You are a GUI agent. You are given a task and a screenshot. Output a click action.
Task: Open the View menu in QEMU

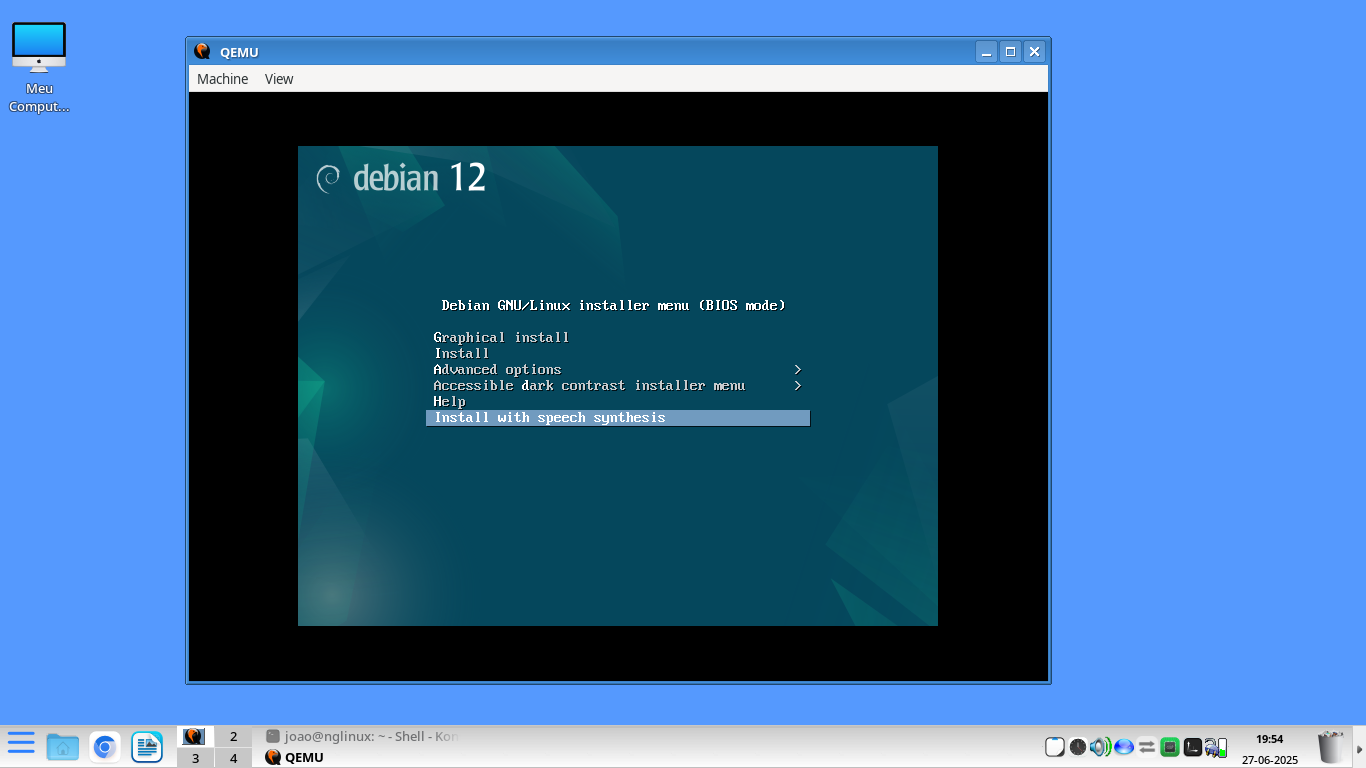[279, 79]
